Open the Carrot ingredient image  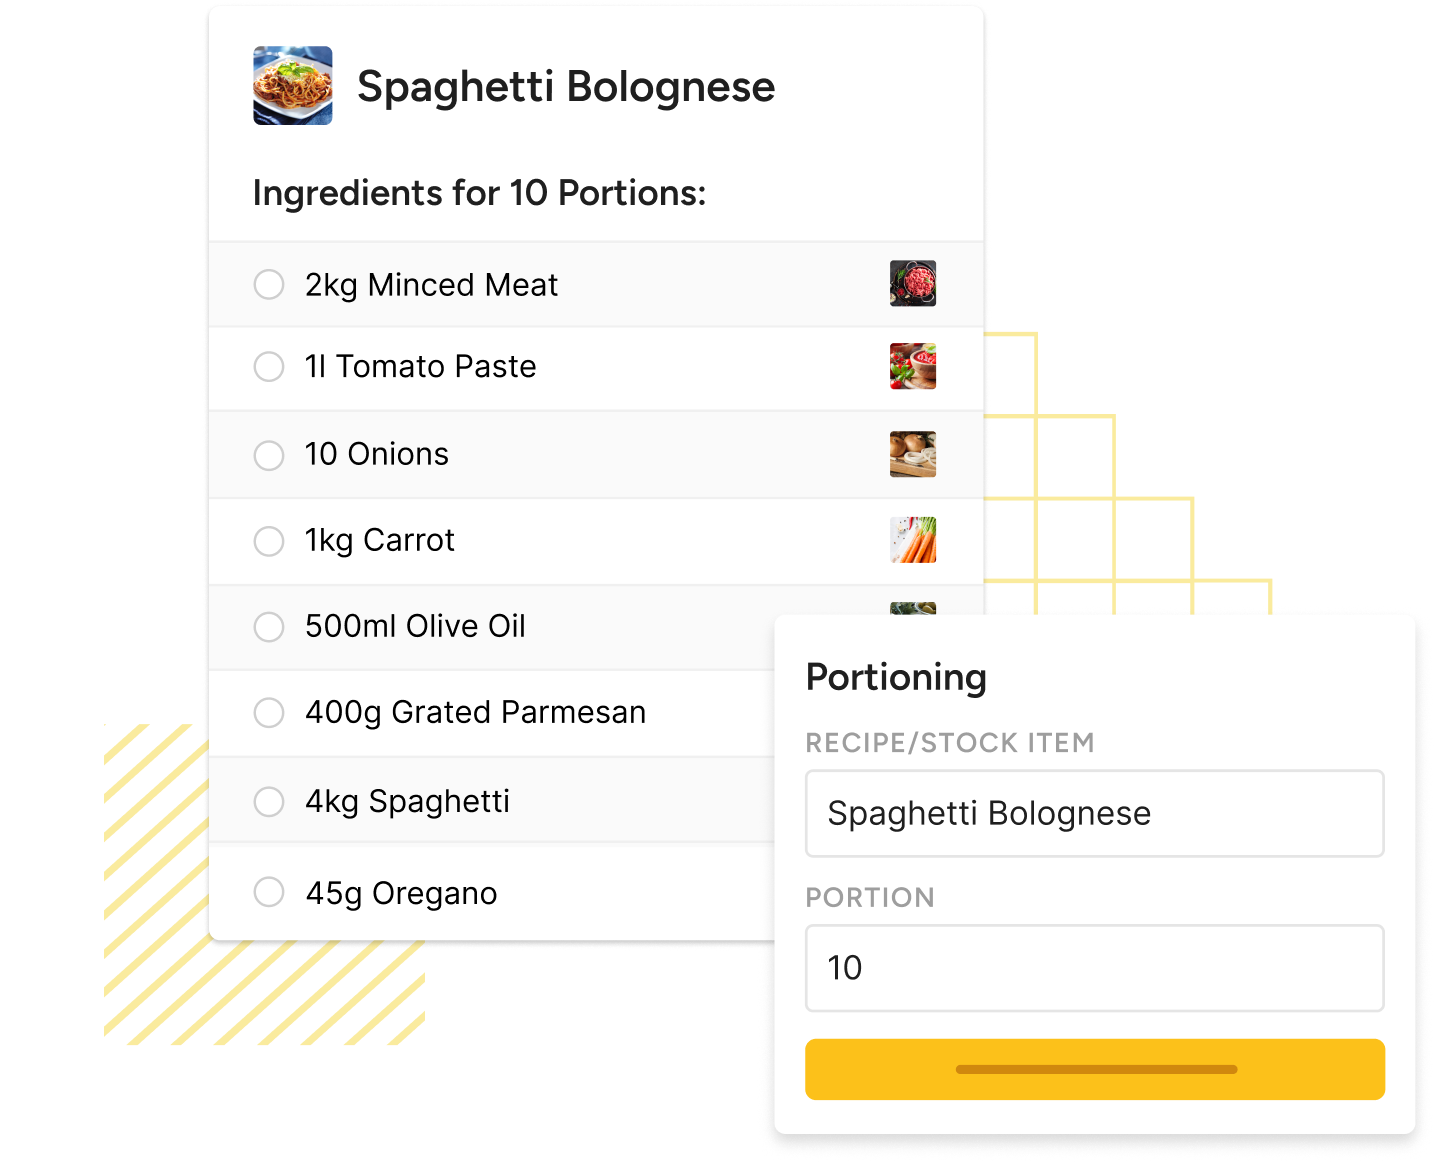(x=912, y=540)
